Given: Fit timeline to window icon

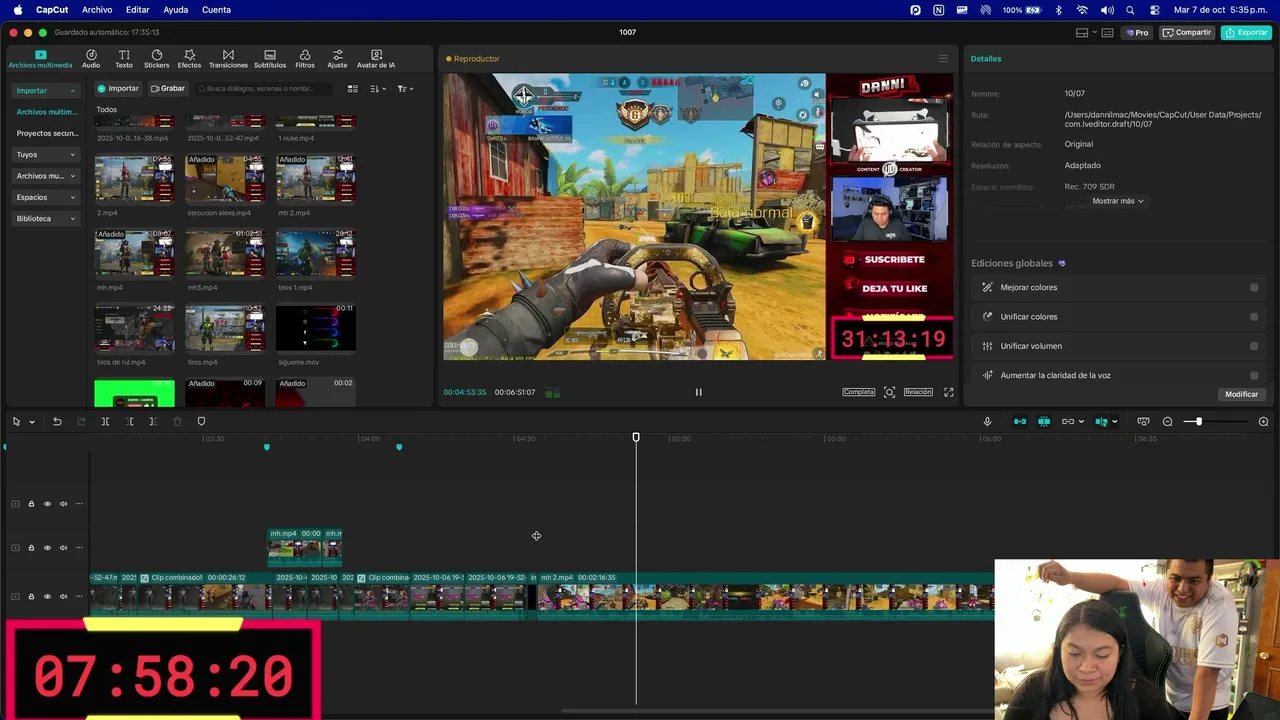Looking at the screenshot, I should coord(1143,422).
